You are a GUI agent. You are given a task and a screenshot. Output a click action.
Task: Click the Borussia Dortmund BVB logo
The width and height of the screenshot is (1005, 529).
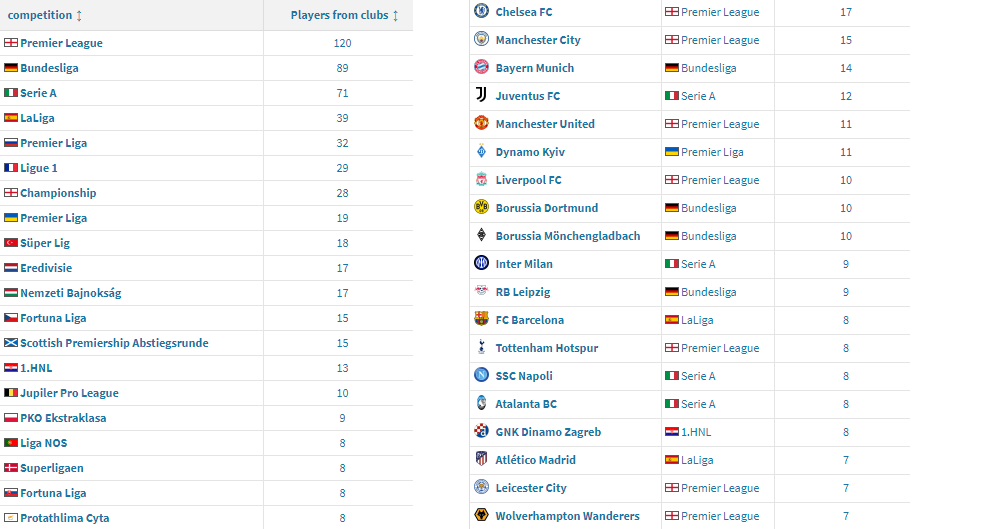click(x=481, y=207)
